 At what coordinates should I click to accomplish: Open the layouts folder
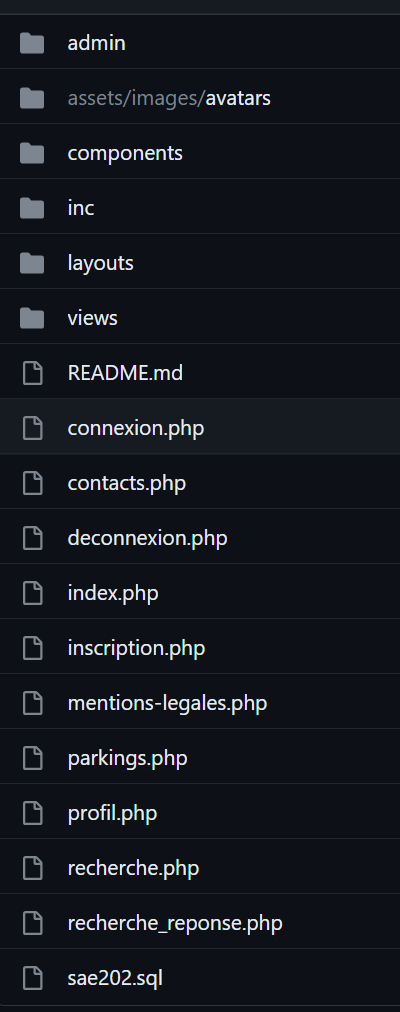point(100,263)
